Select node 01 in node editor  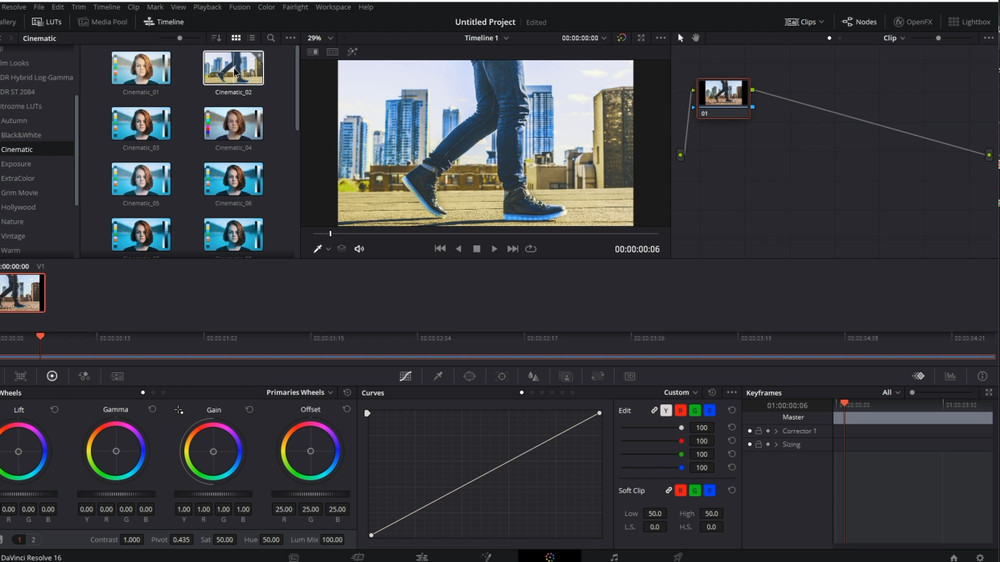coord(723,98)
